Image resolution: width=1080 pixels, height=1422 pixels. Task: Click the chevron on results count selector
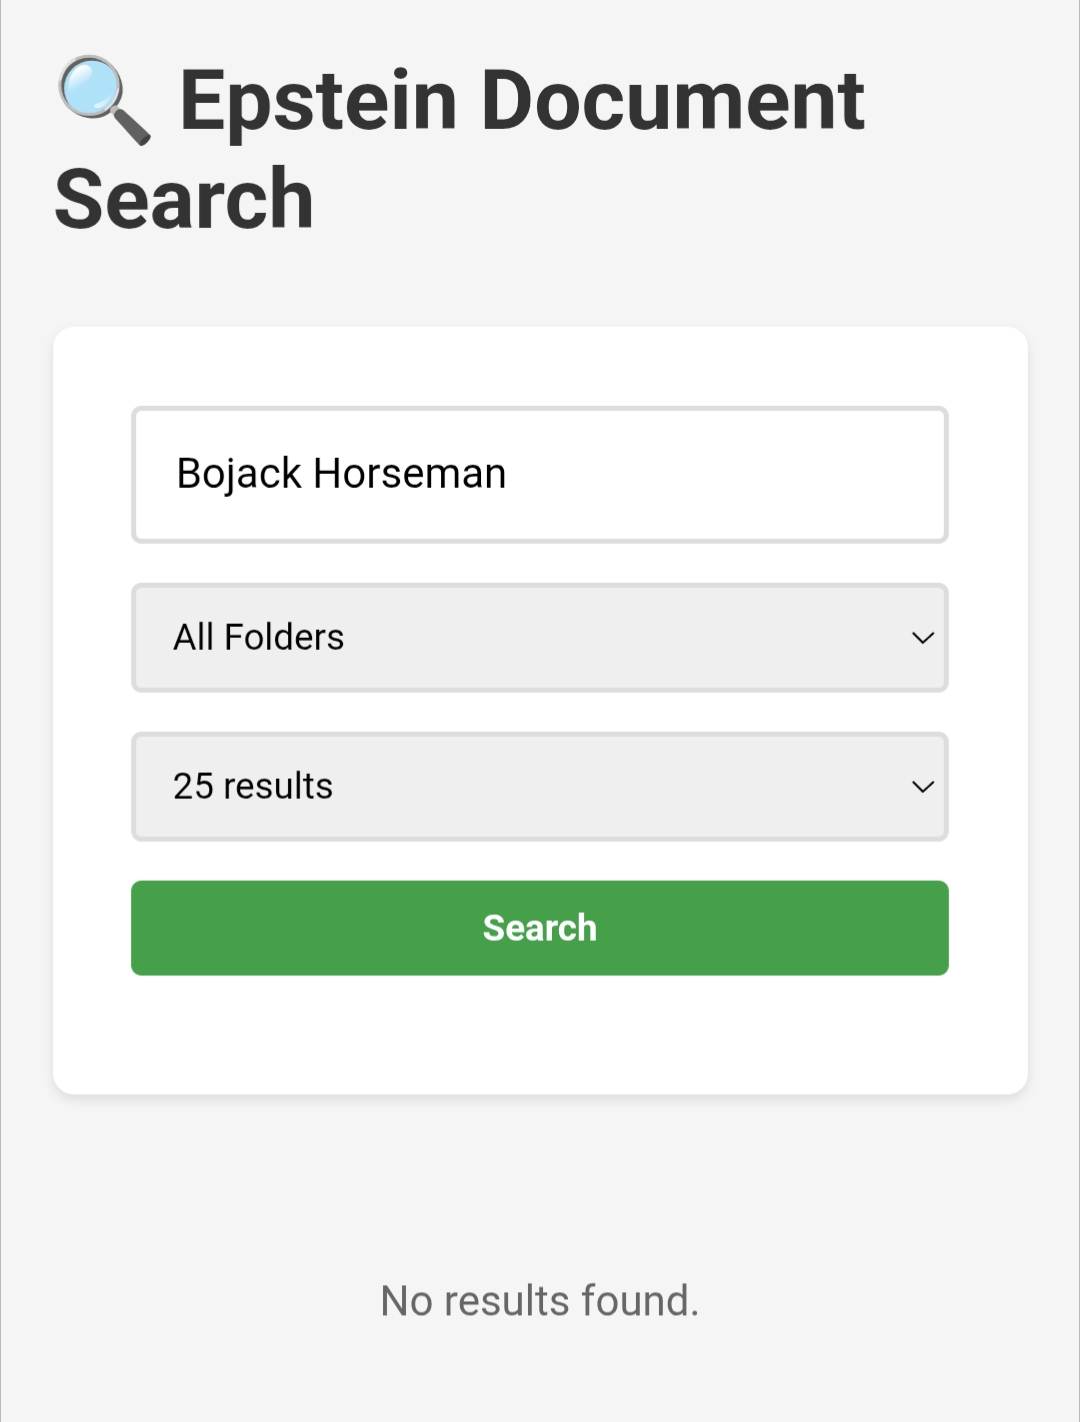click(922, 787)
